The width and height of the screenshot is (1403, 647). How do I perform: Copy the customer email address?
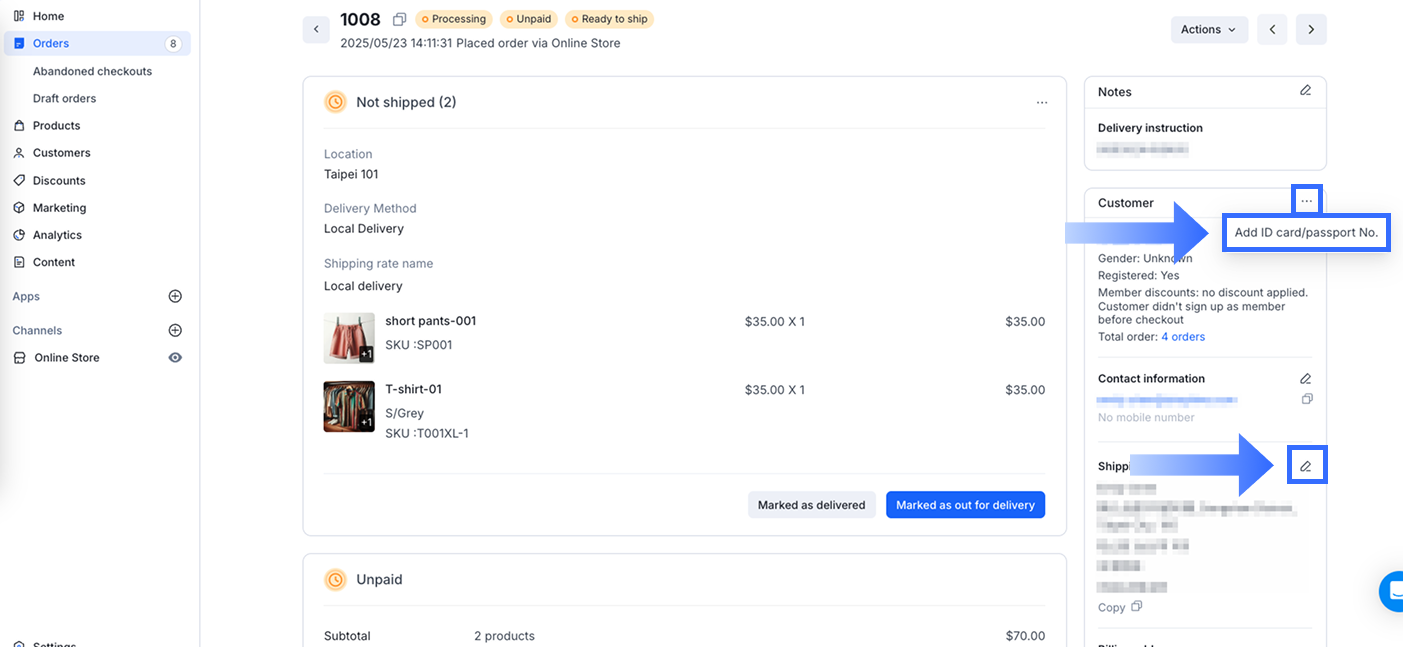click(x=1307, y=399)
